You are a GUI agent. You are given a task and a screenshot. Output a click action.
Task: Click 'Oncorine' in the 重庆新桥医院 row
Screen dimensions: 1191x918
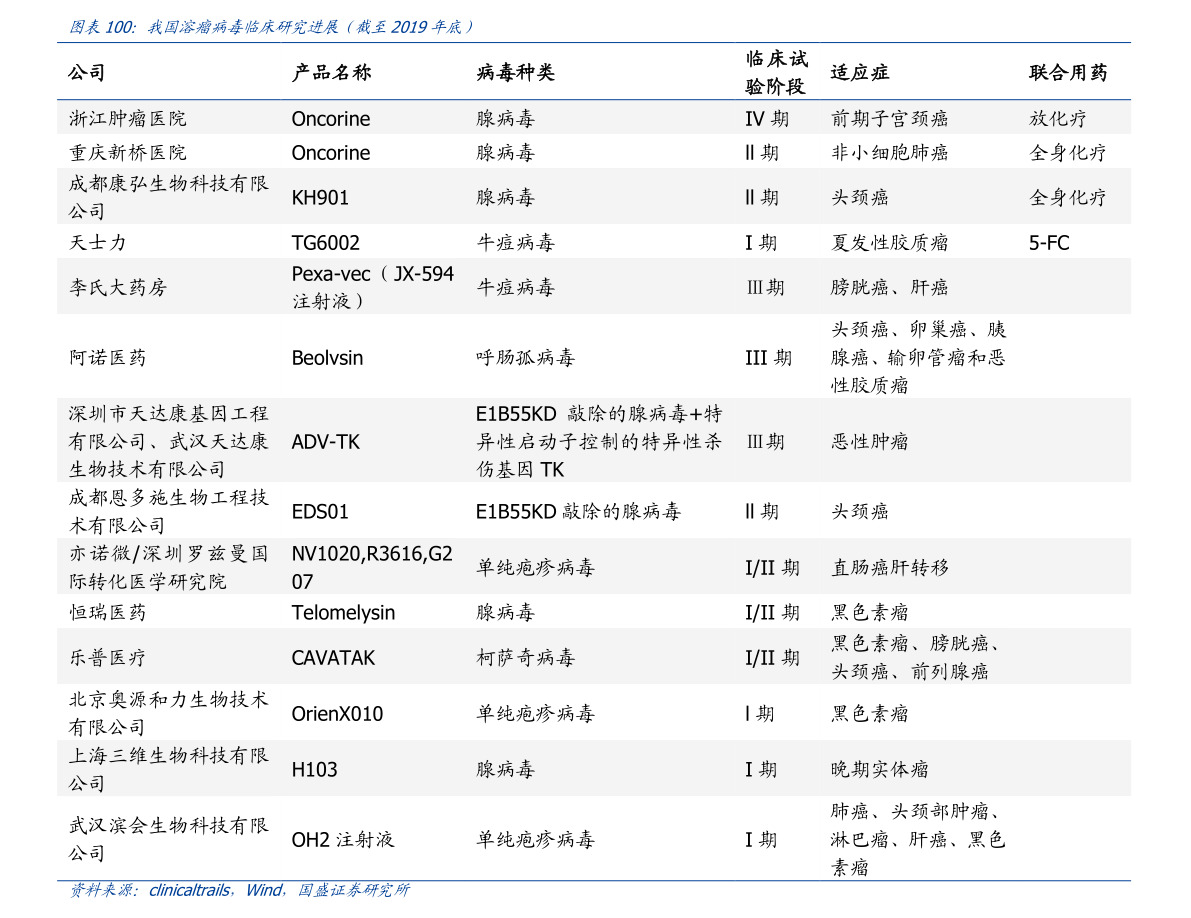tap(331, 153)
